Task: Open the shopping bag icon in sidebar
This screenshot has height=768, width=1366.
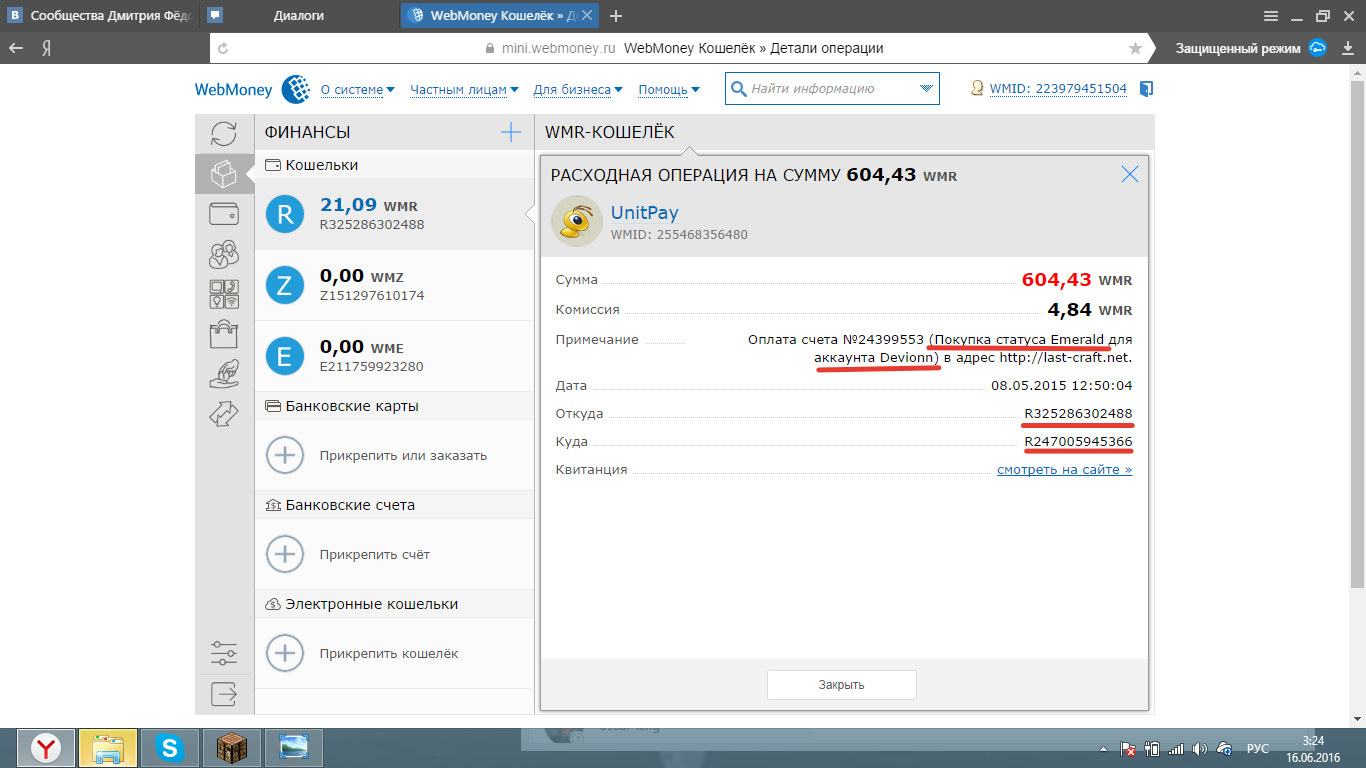Action: [x=224, y=334]
